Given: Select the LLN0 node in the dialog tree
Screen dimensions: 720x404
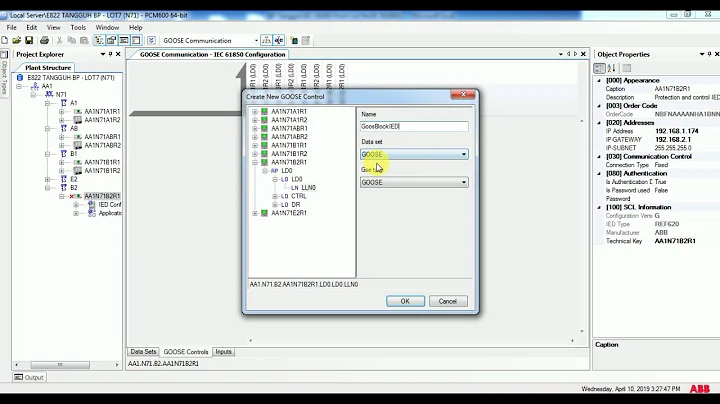Looking at the screenshot, I should click(308, 188).
